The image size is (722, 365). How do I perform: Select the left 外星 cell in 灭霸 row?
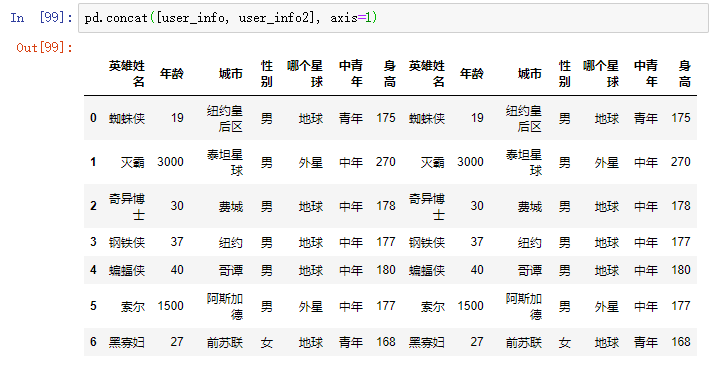pos(311,162)
